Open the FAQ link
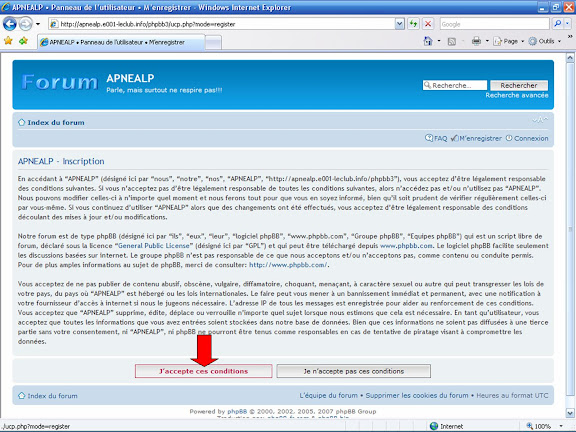The height and width of the screenshot is (432, 576). (436, 138)
